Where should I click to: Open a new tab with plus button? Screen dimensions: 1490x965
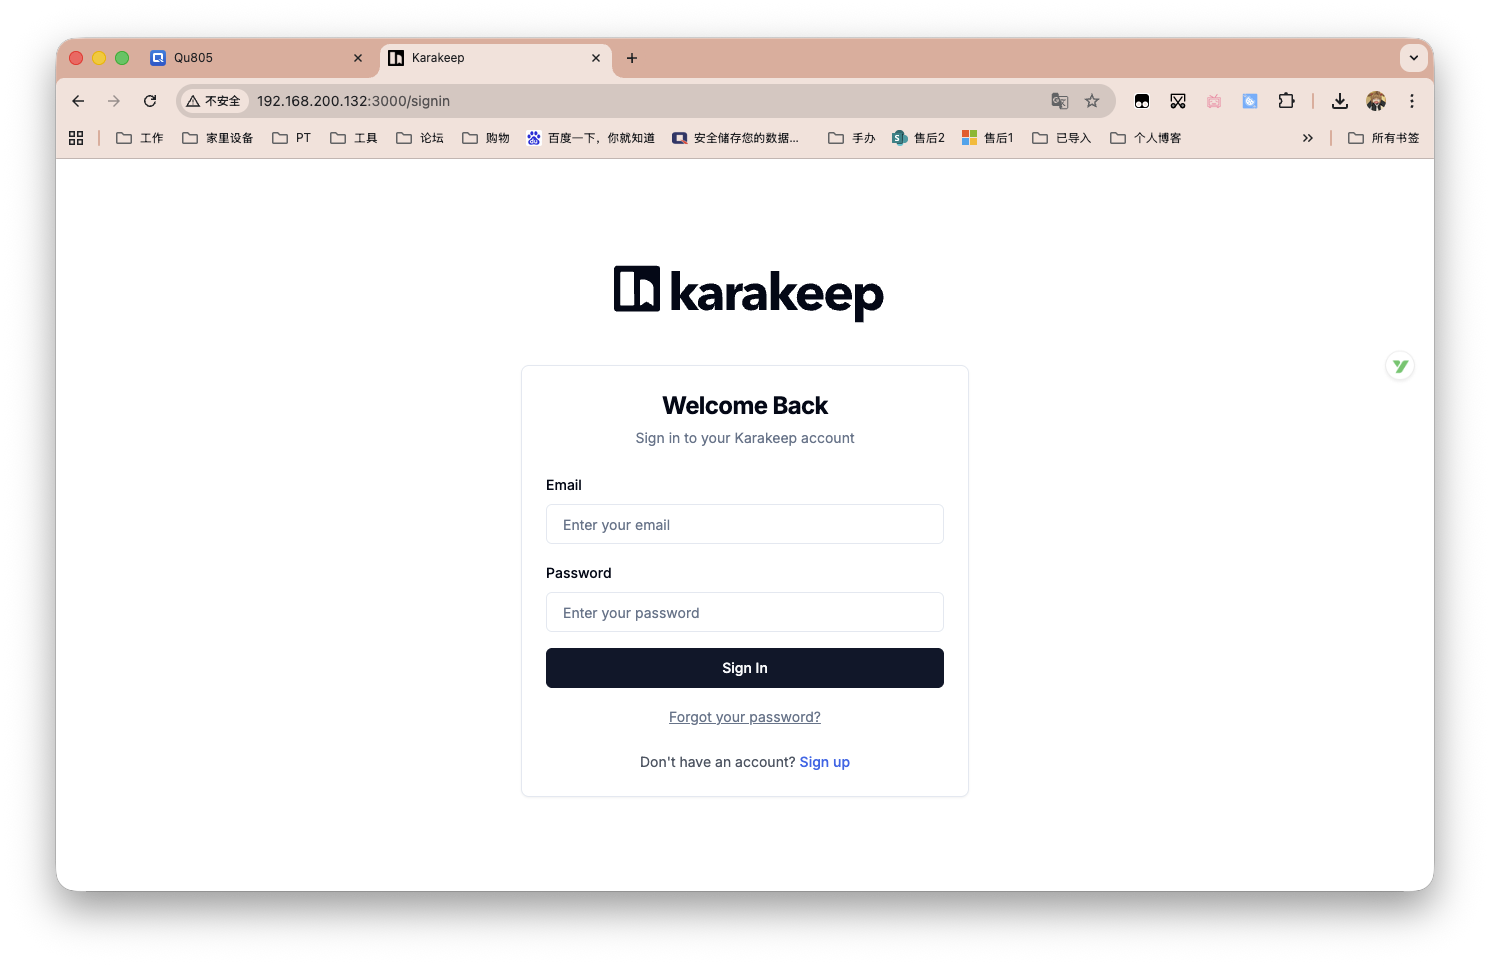pos(632,58)
